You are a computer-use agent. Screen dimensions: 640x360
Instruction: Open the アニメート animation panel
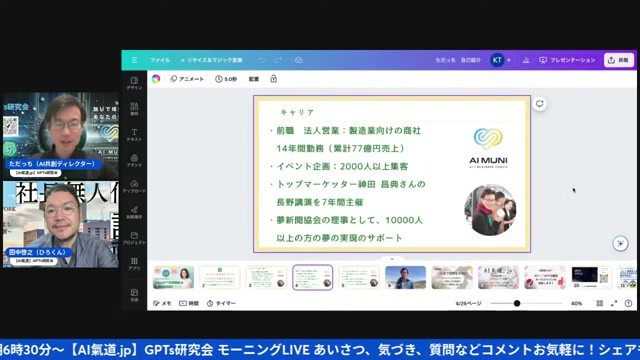[x=187, y=79]
